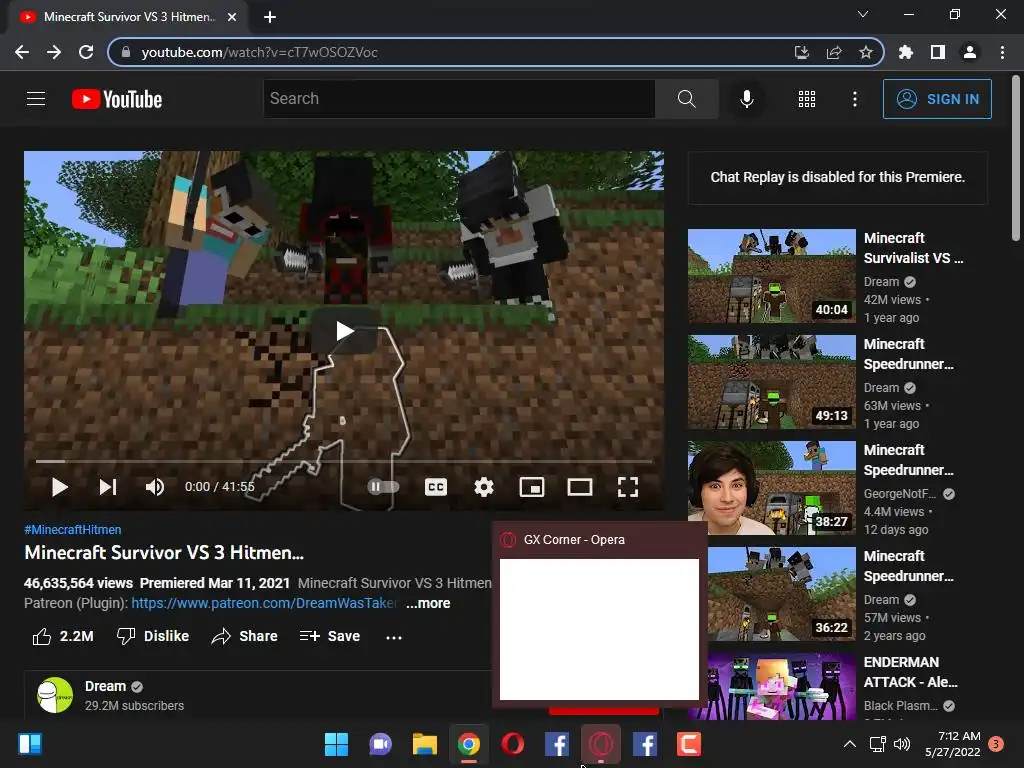This screenshot has width=1024, height=768.
Task: Open the 36:22 Minecraft Speedrunner video title
Action: pyautogui.click(x=908, y=566)
